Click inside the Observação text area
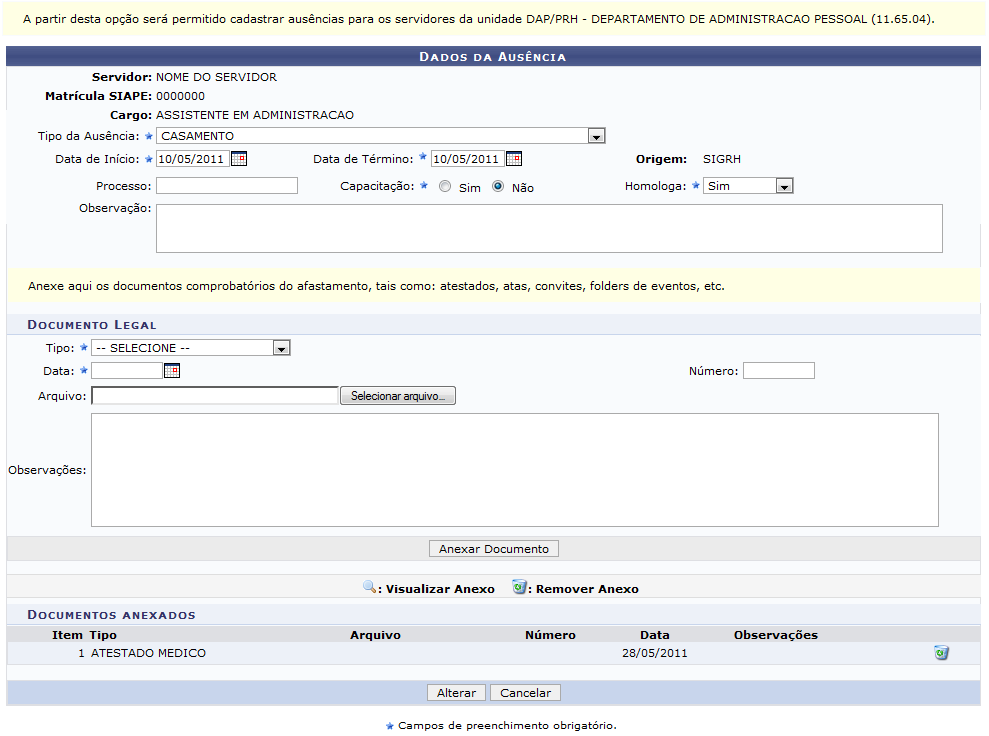 tap(549, 228)
